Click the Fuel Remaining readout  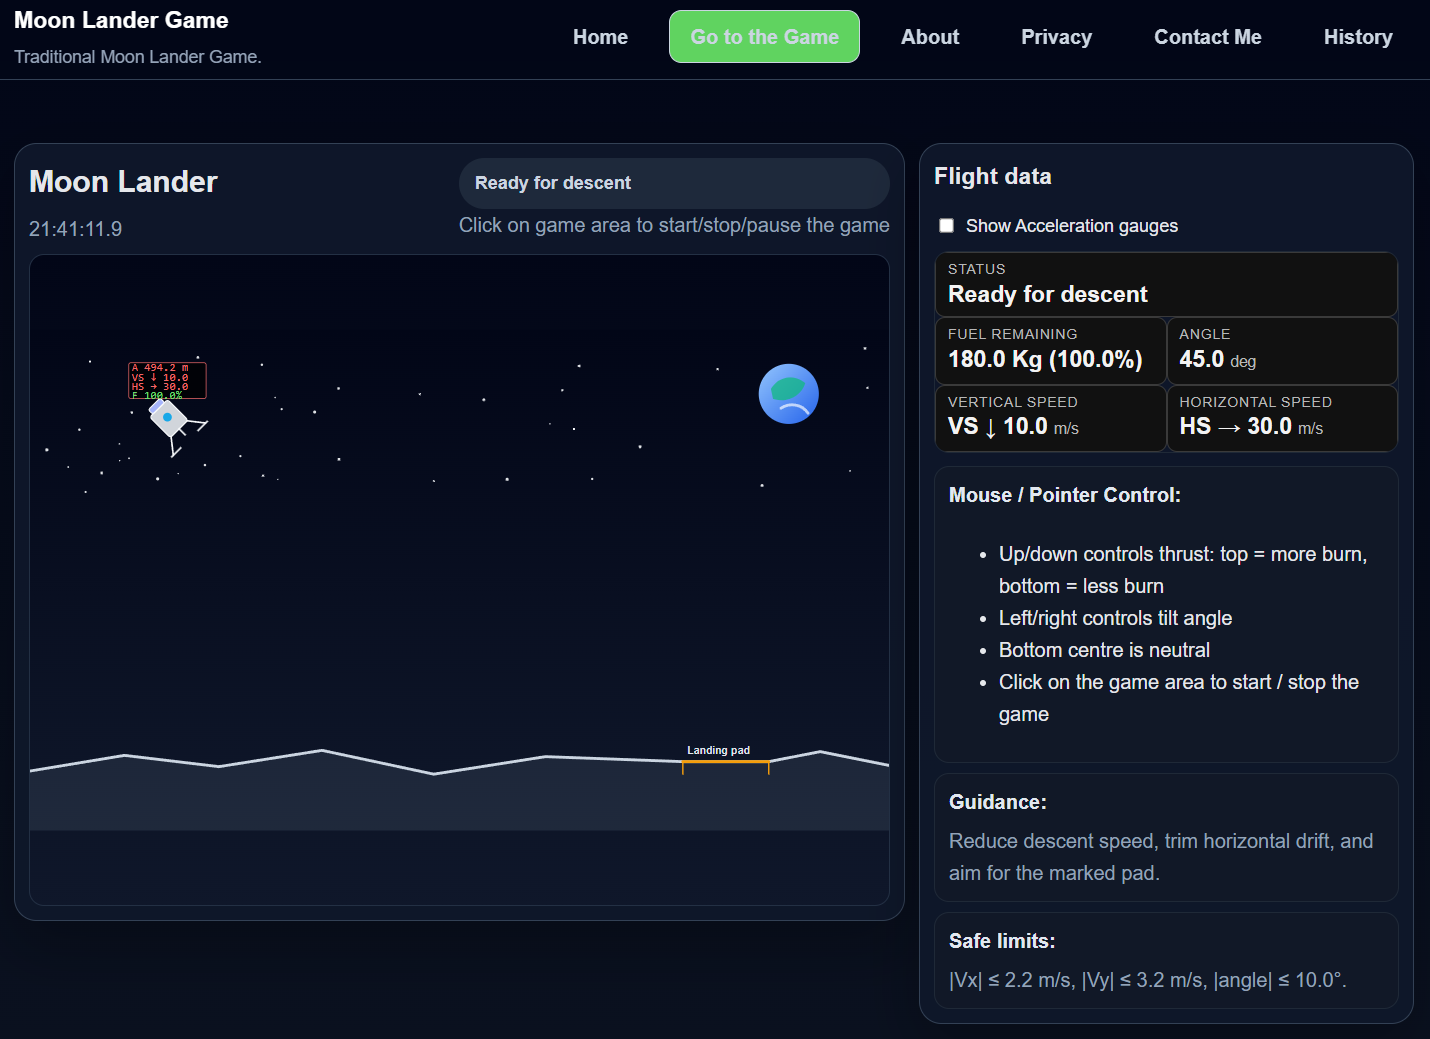[x=1050, y=350]
